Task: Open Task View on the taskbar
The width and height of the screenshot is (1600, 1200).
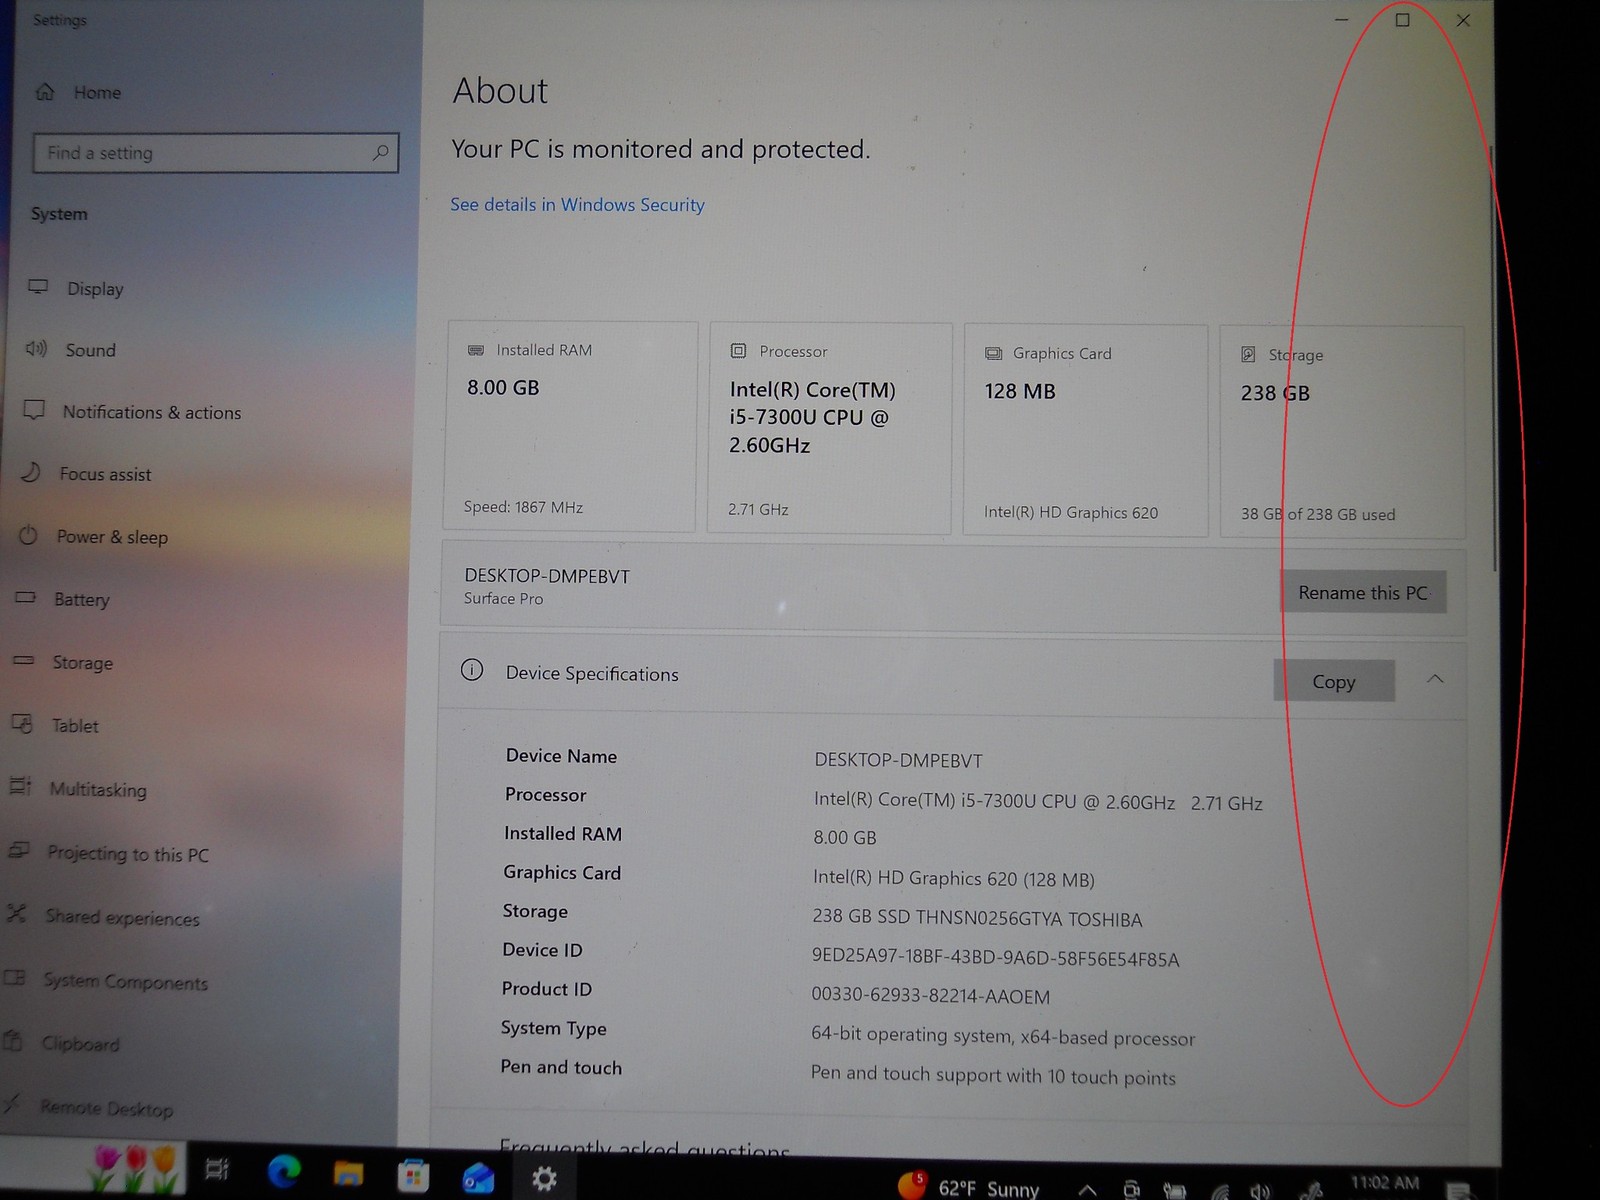Action: point(217,1168)
